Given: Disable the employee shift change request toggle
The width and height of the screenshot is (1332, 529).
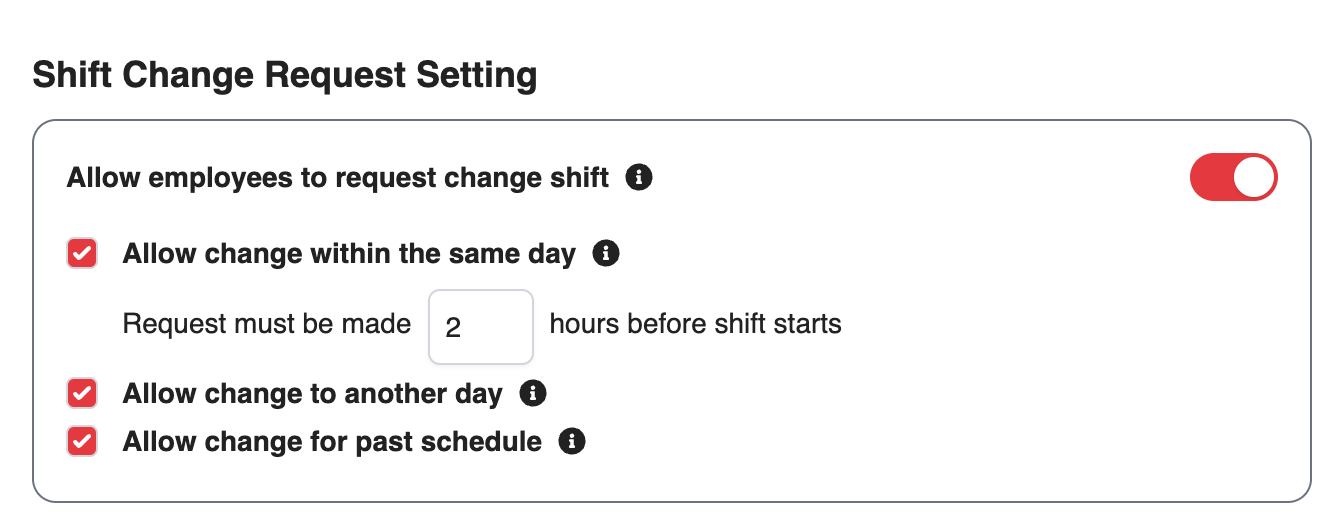Looking at the screenshot, I should pos(1233,178).
